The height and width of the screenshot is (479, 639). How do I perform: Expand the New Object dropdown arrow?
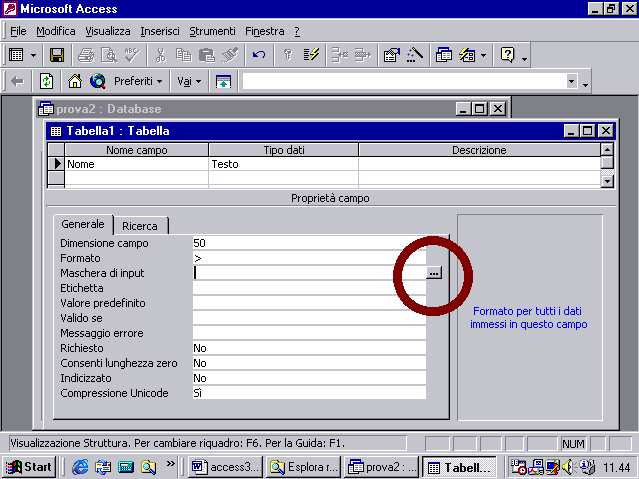tap(483, 55)
